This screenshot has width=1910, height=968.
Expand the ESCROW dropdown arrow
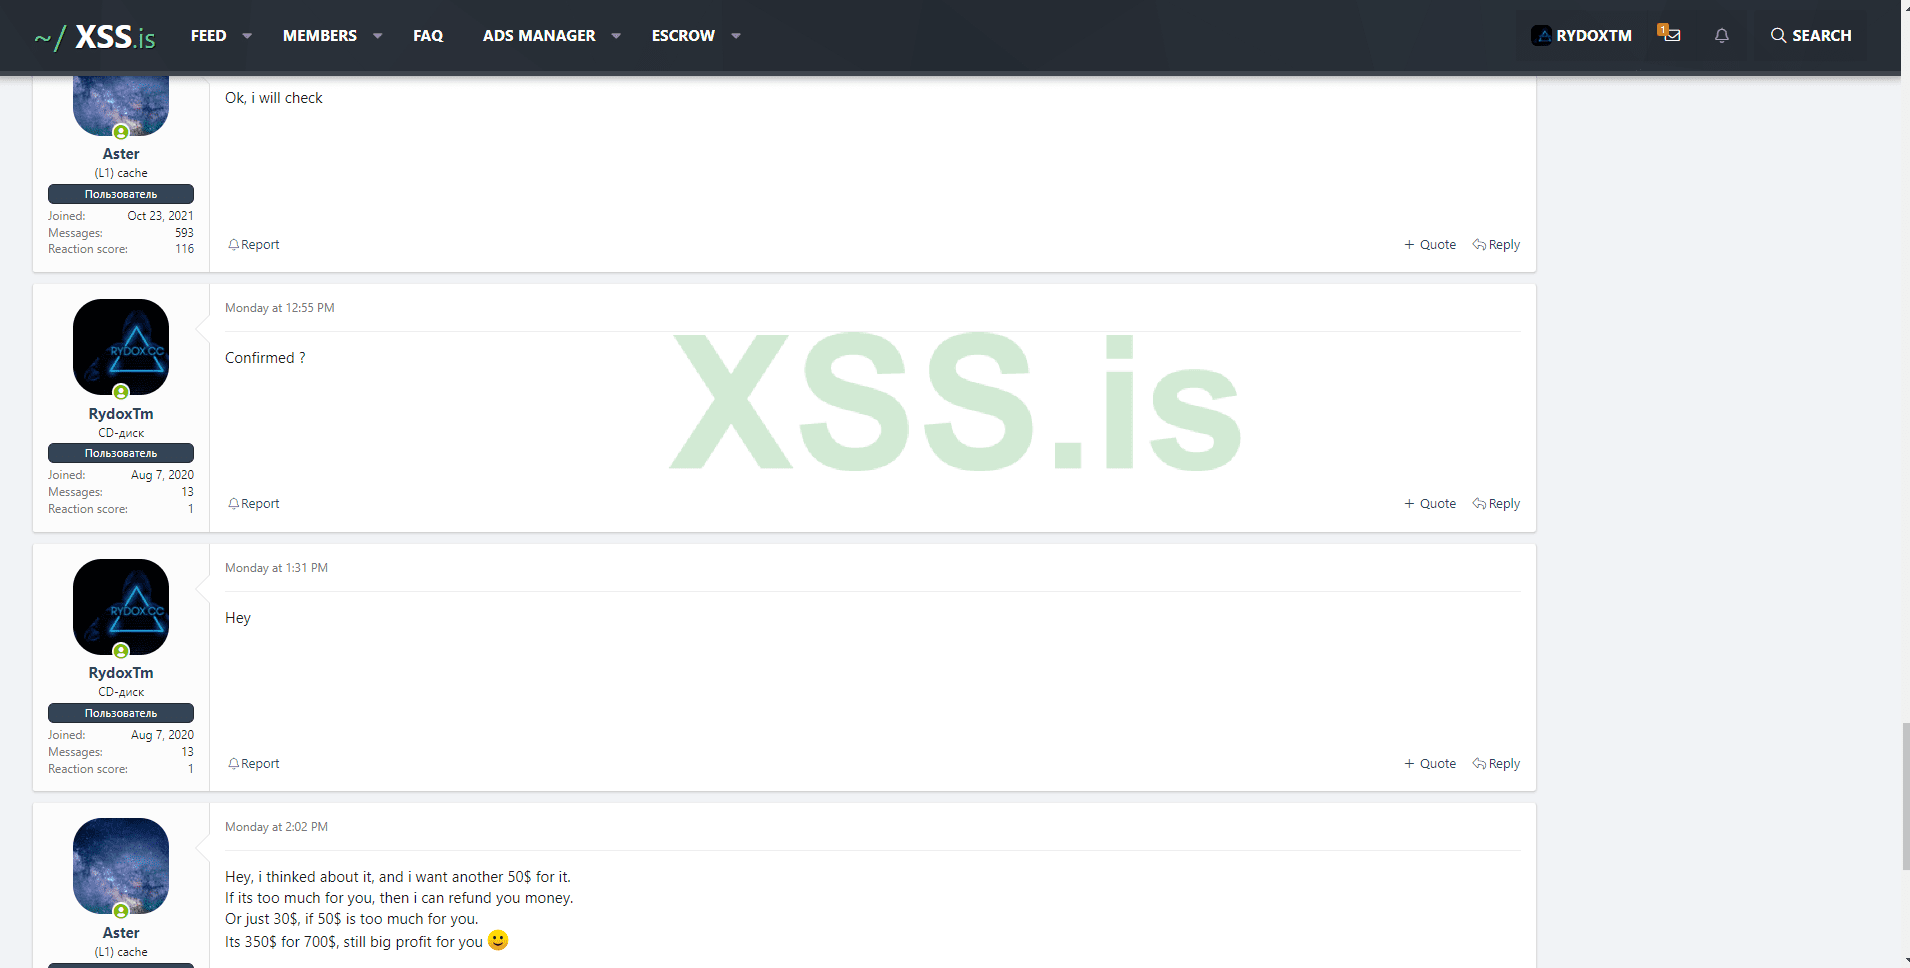(736, 36)
